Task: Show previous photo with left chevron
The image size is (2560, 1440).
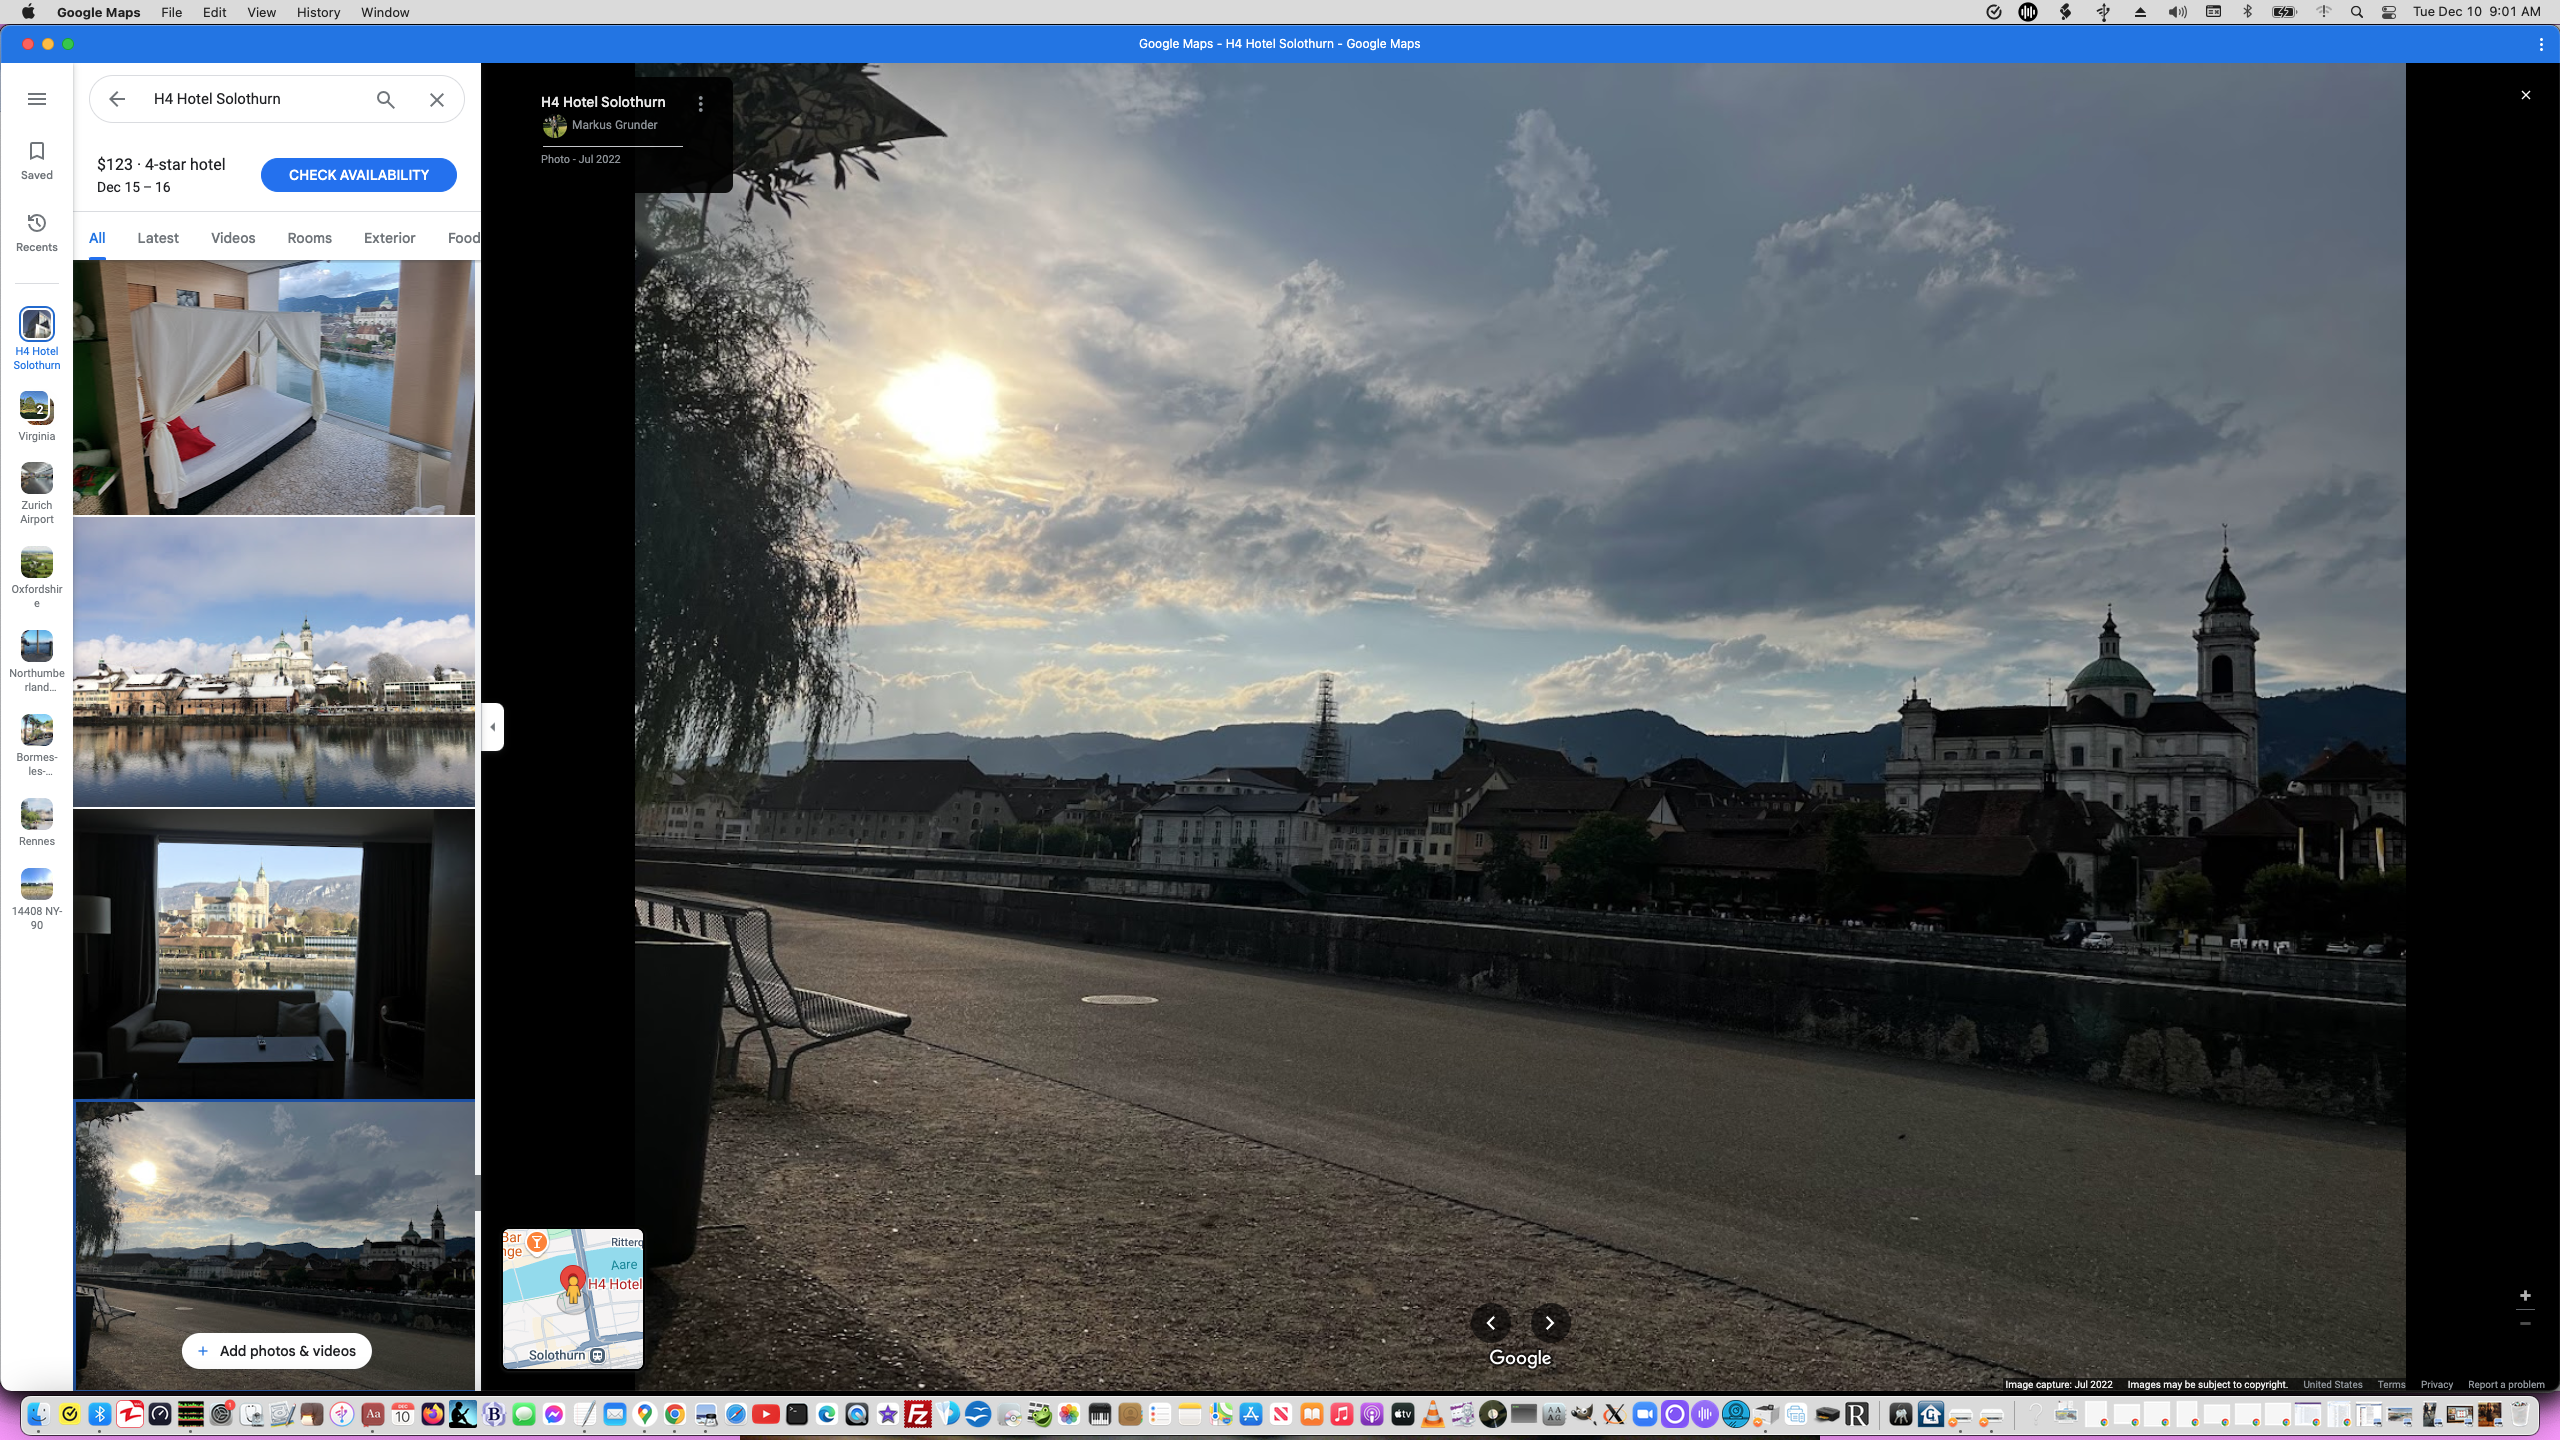Action: click(1491, 1323)
